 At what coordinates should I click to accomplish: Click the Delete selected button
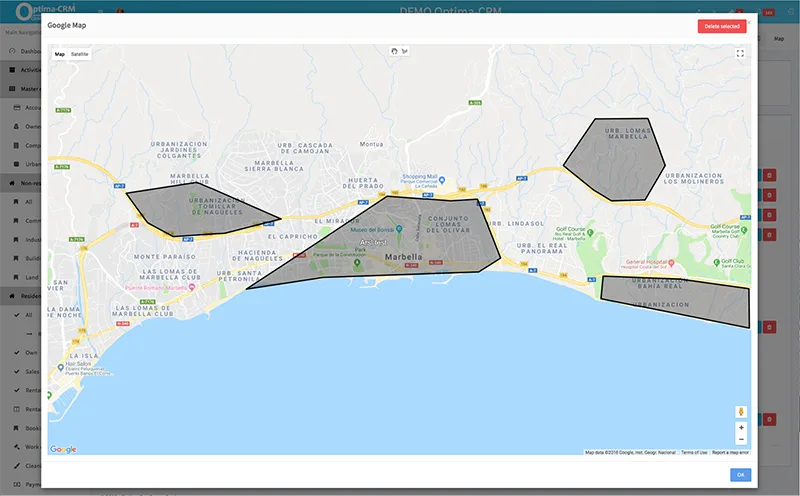click(722, 27)
